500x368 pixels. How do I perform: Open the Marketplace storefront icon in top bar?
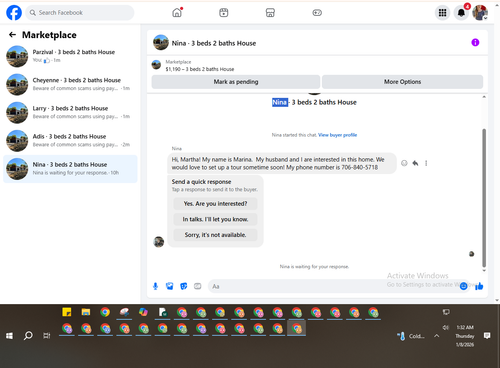point(270,13)
